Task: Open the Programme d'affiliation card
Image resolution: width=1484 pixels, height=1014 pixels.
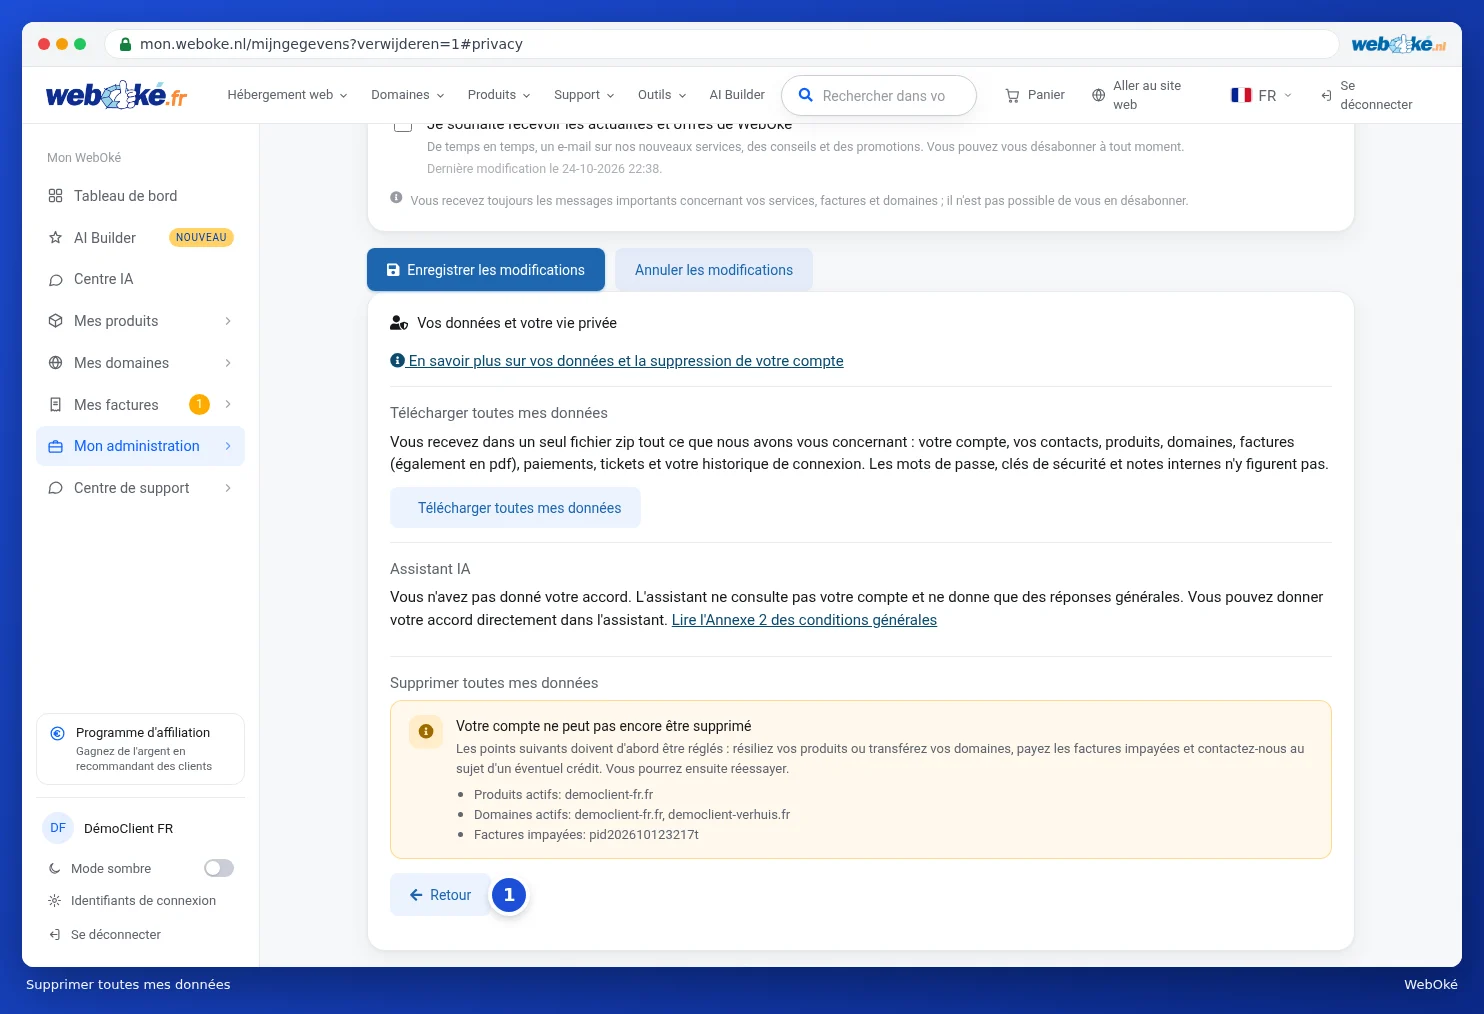Action: tap(140, 749)
